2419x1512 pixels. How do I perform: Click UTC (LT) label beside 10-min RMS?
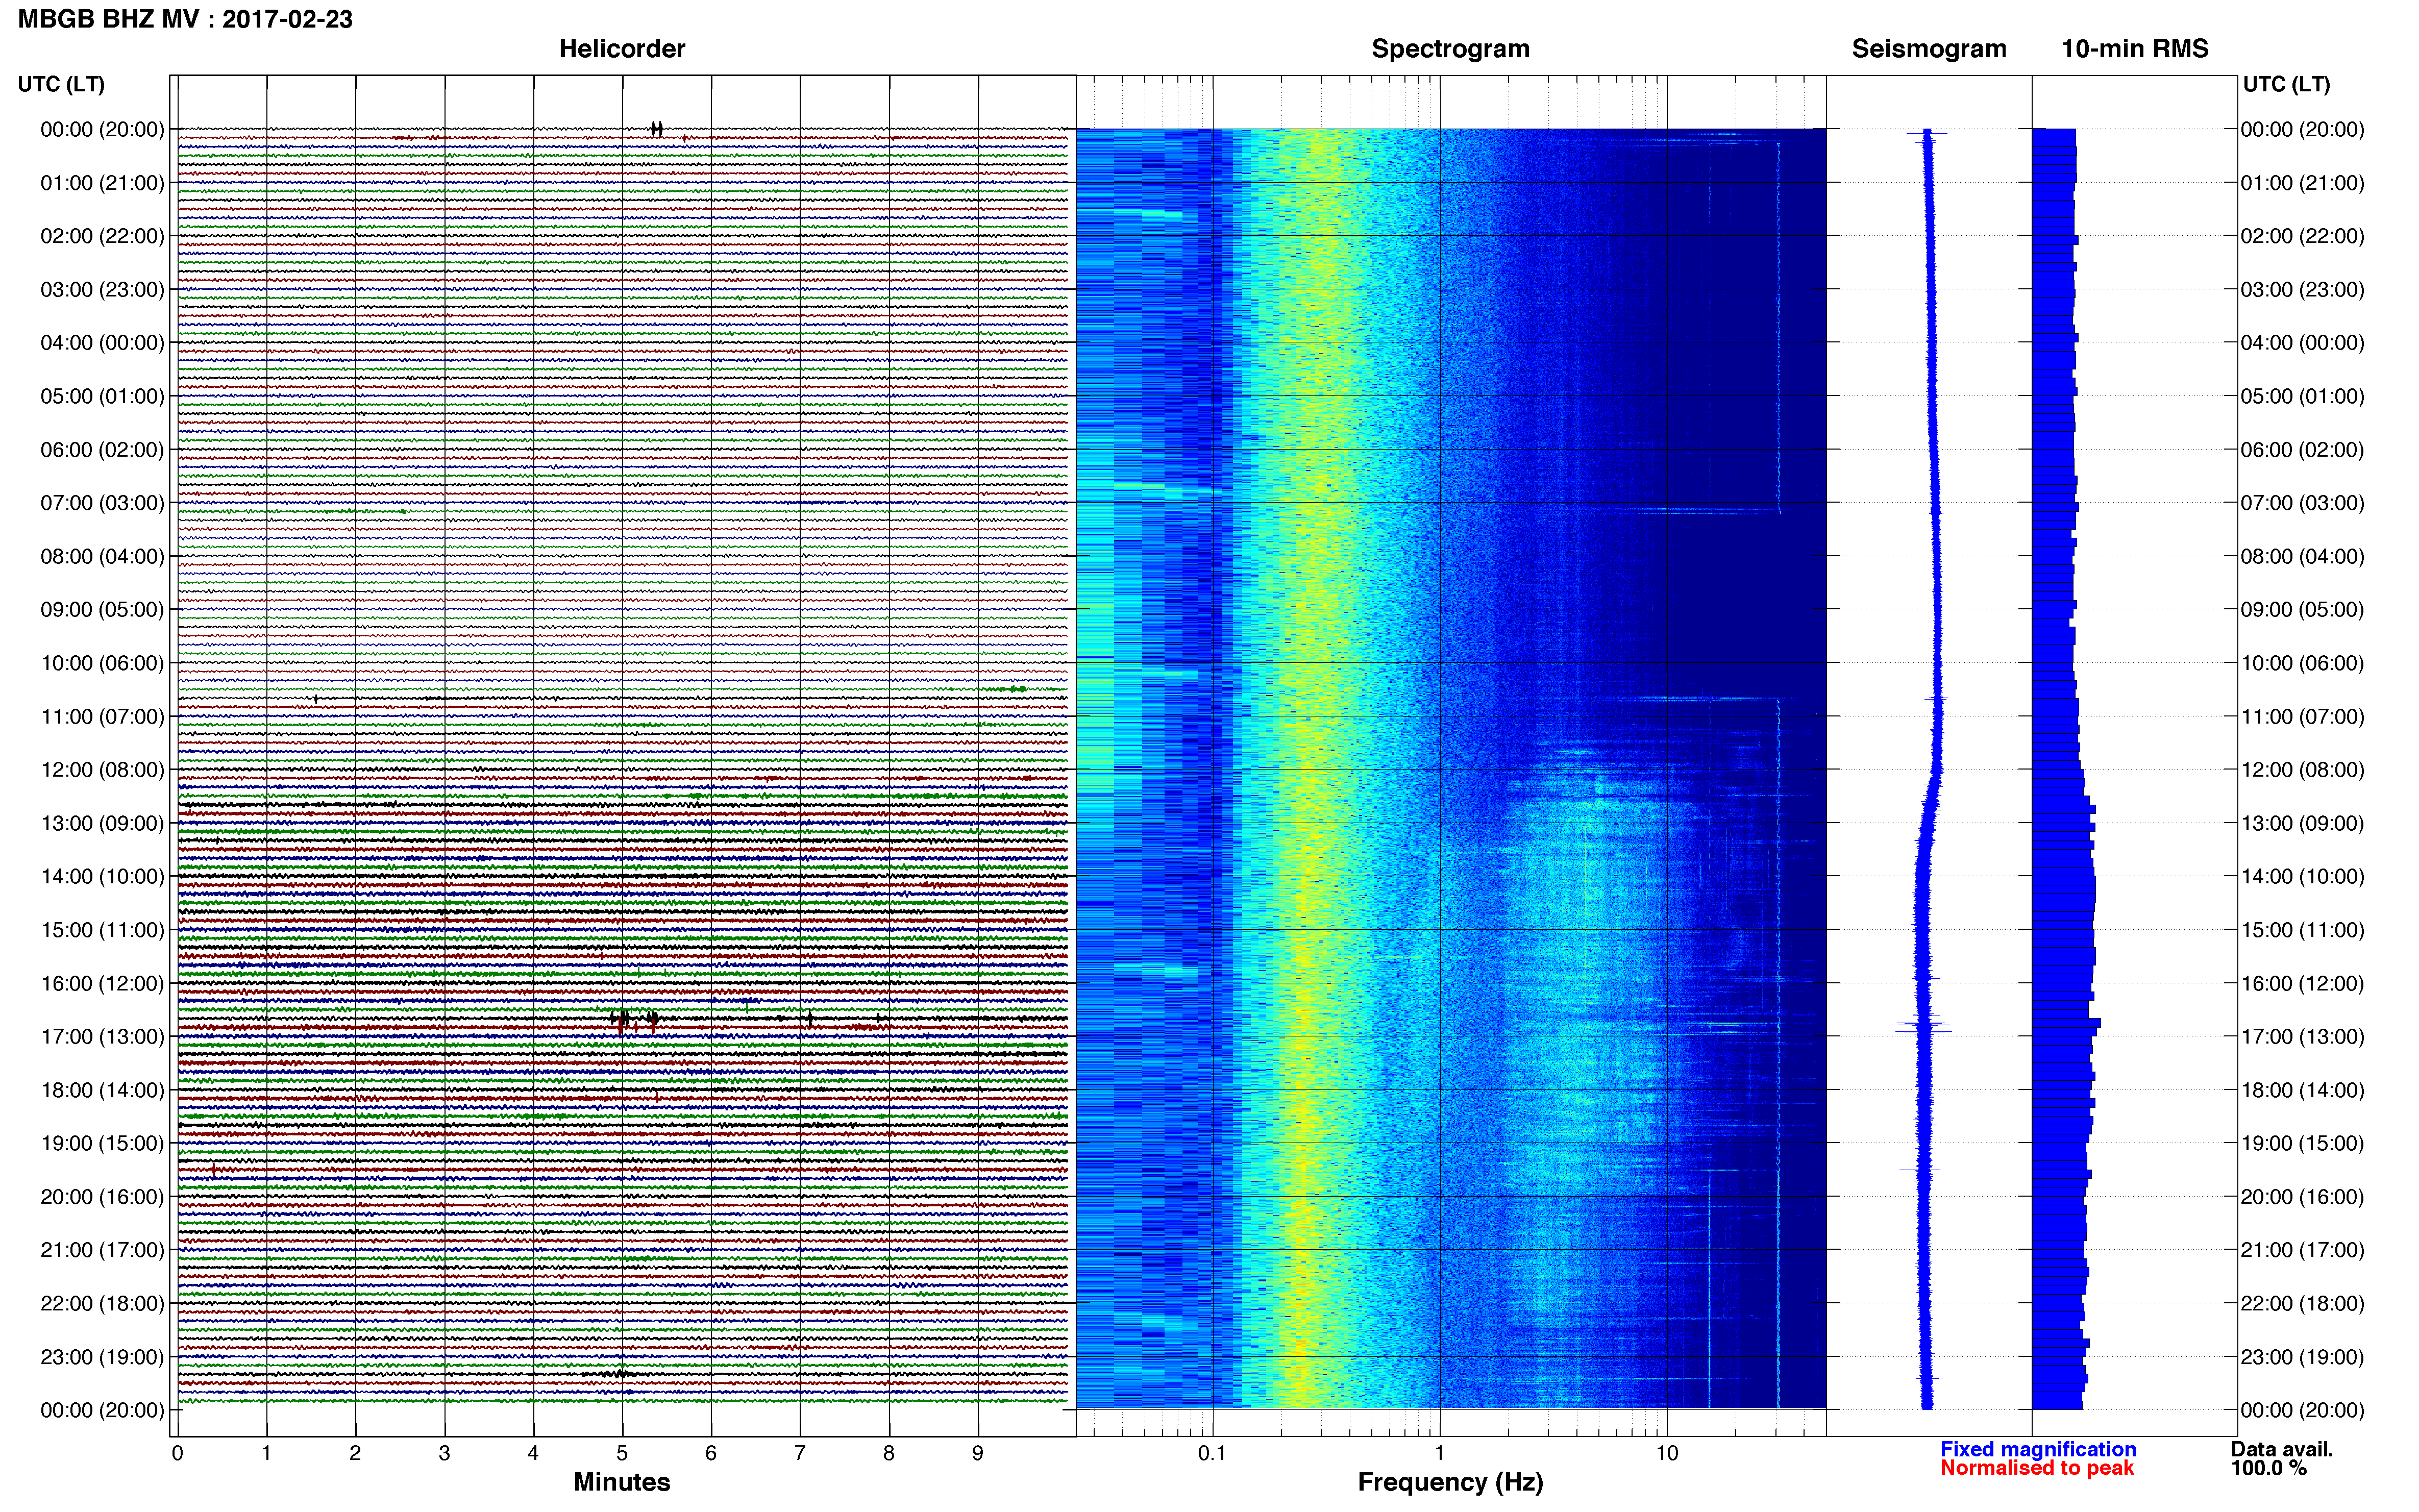point(2286,84)
